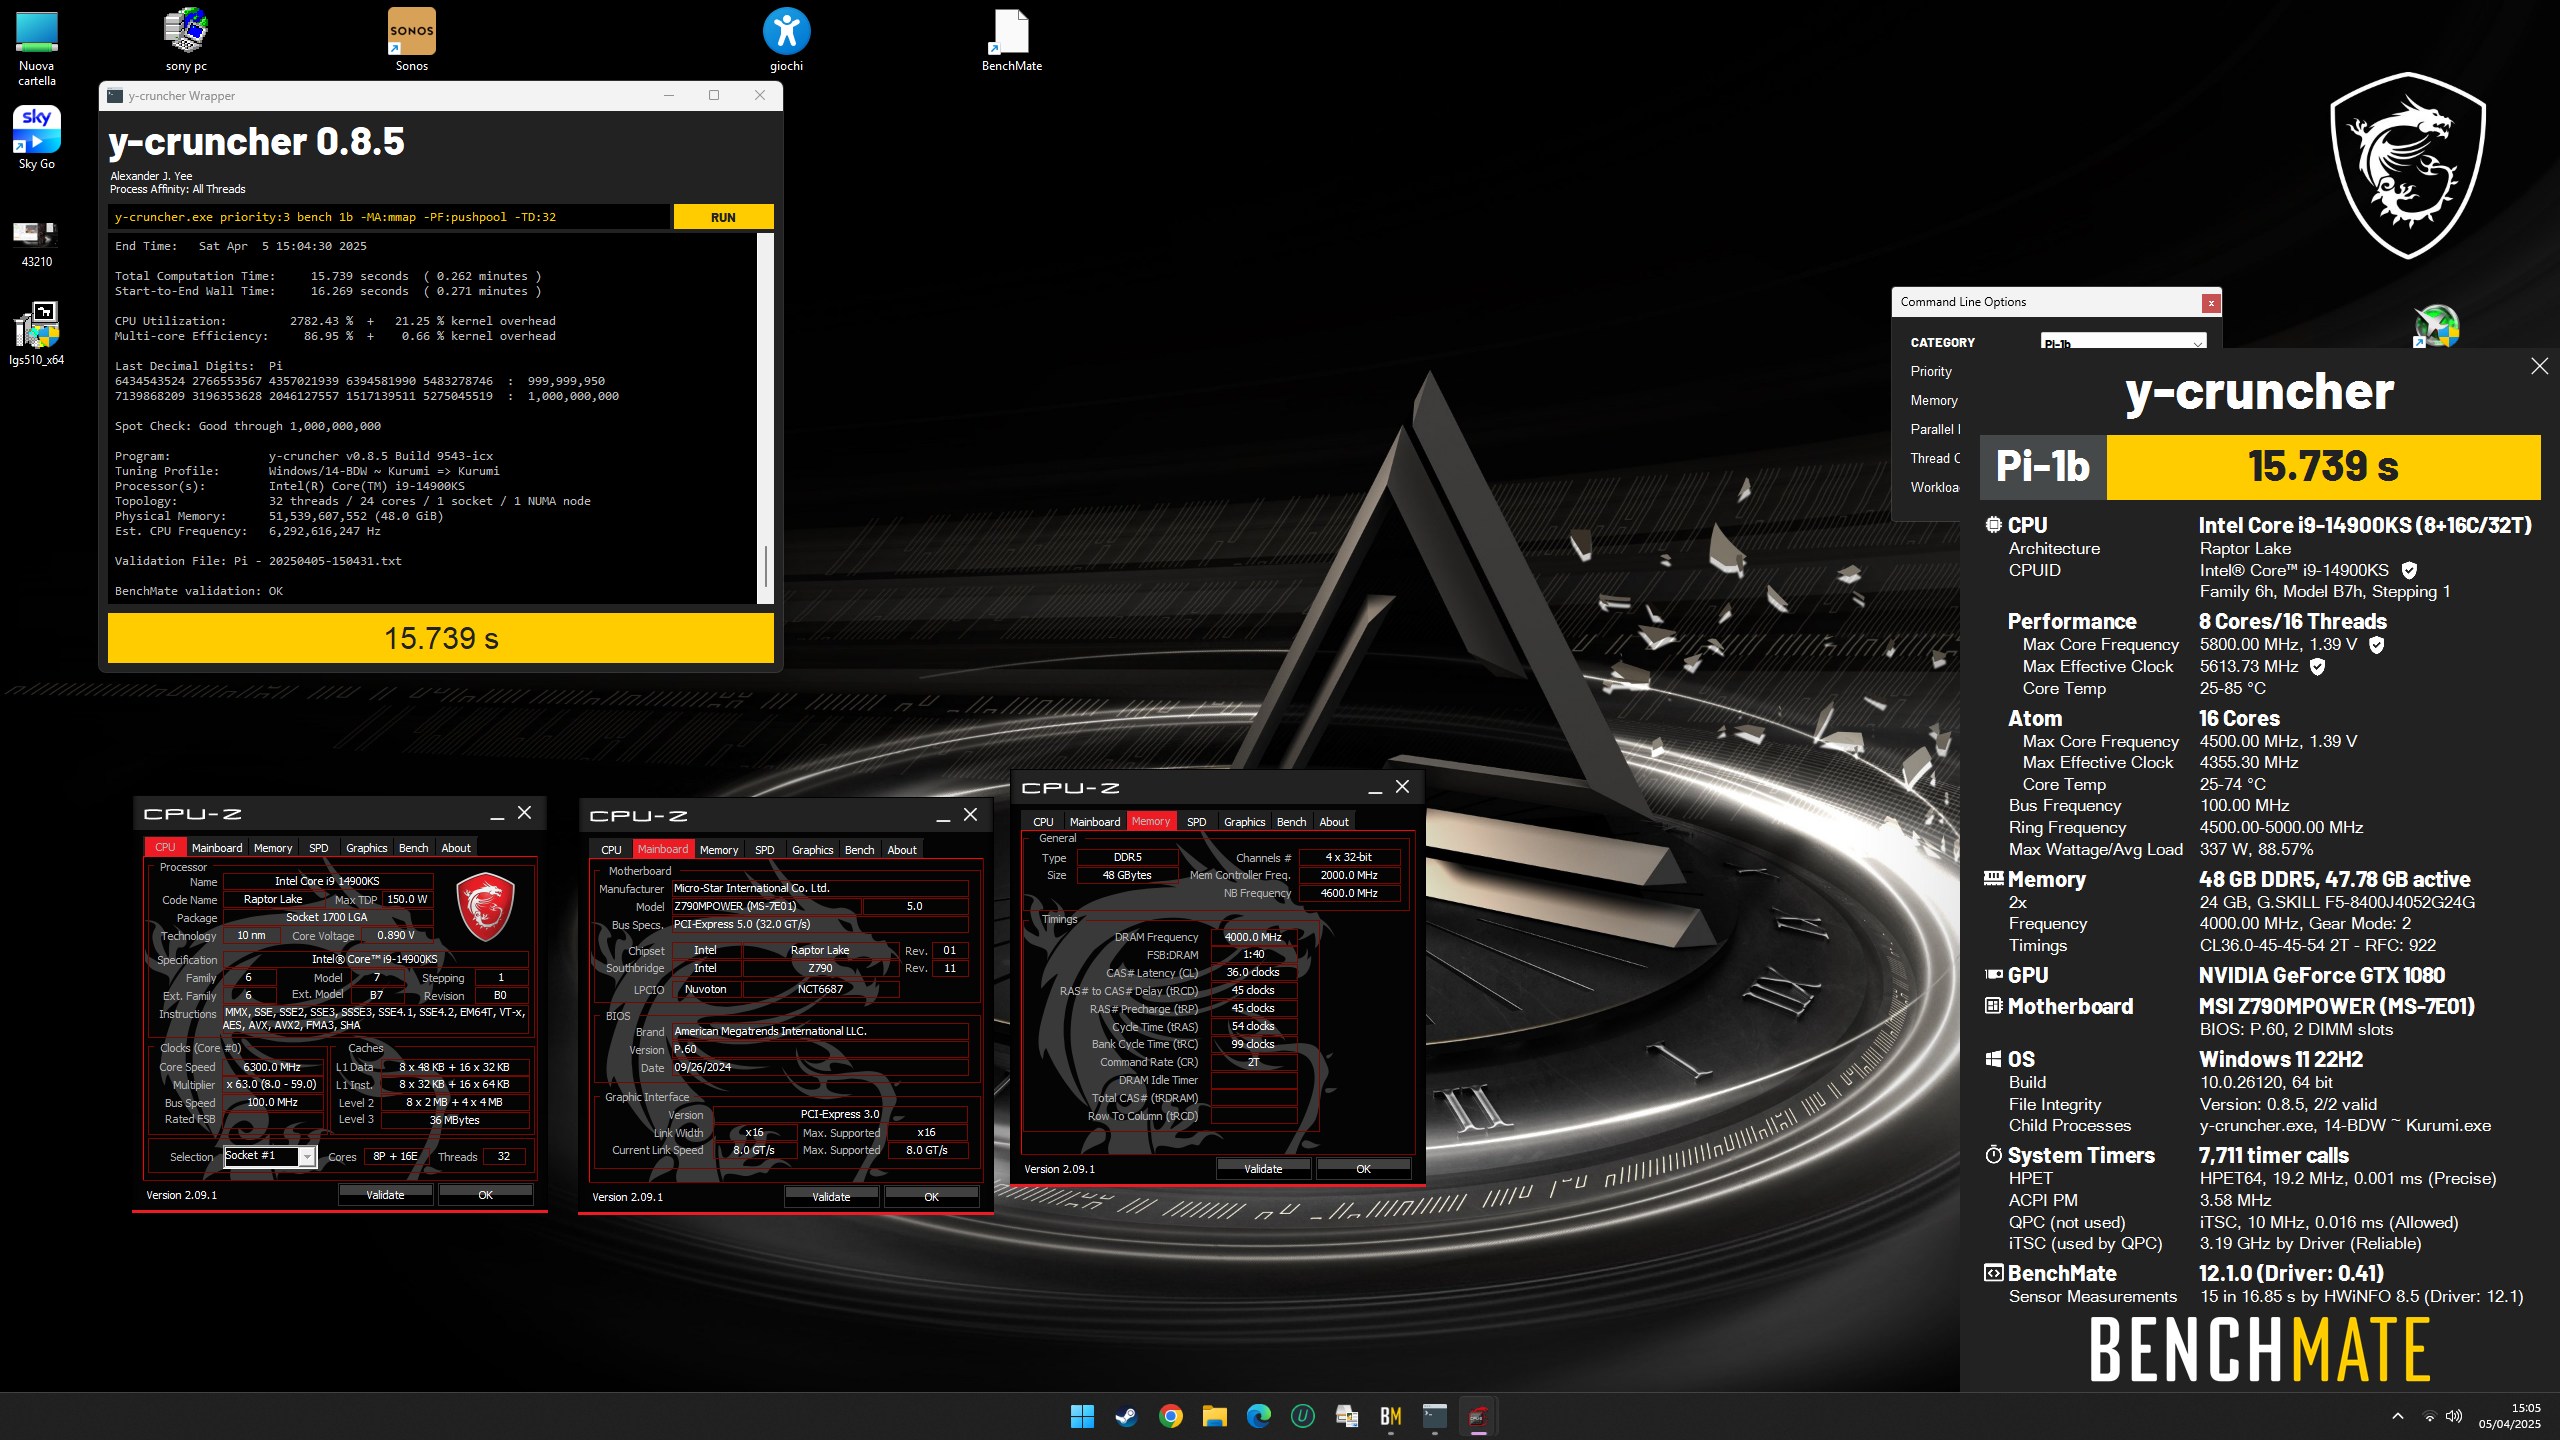Select Memory tab in middle CPU-Z window
Image resolution: width=2560 pixels, height=1440 pixels.
coord(719,850)
